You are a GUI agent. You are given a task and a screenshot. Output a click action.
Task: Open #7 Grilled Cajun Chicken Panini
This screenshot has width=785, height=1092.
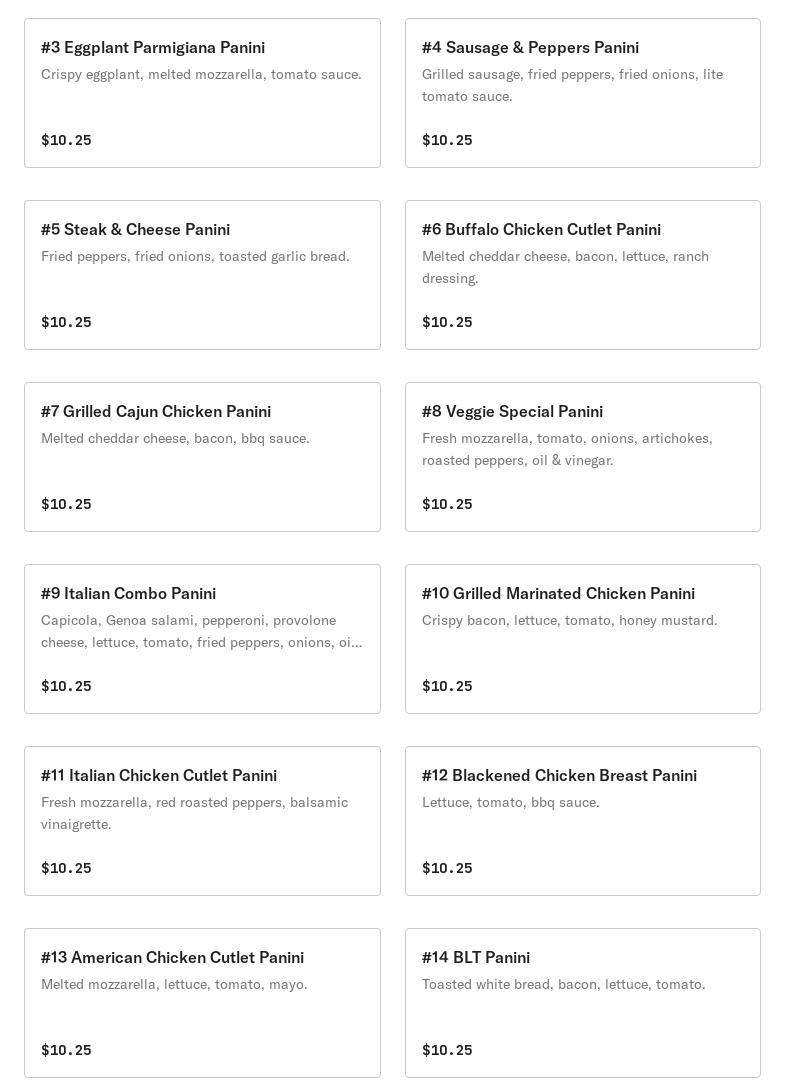(156, 412)
